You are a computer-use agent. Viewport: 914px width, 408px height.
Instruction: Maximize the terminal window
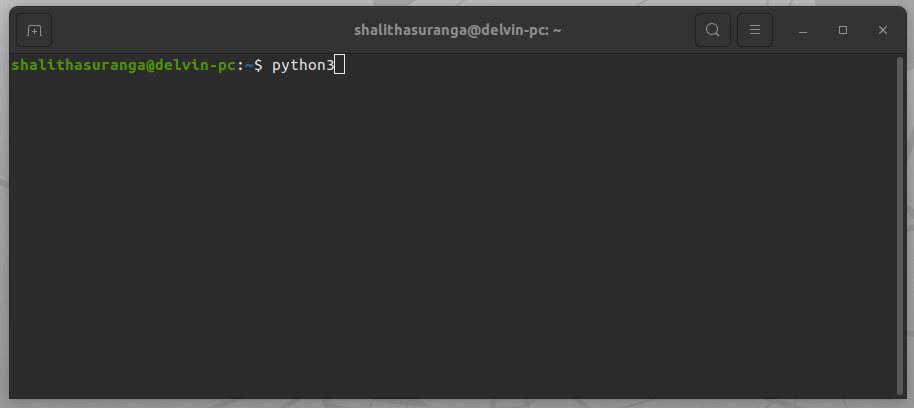click(842, 30)
